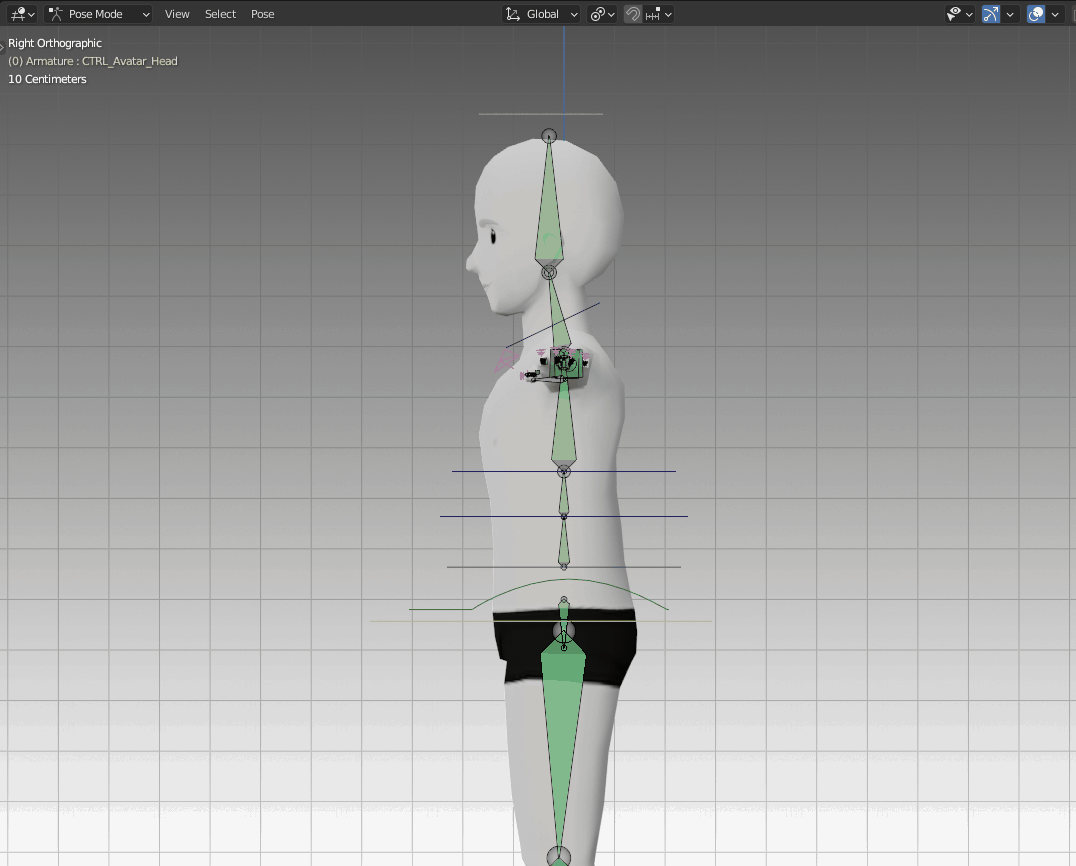This screenshot has height=866, width=1076.
Task: Toggle viewport gizmos
Action: pyautogui.click(x=990, y=14)
